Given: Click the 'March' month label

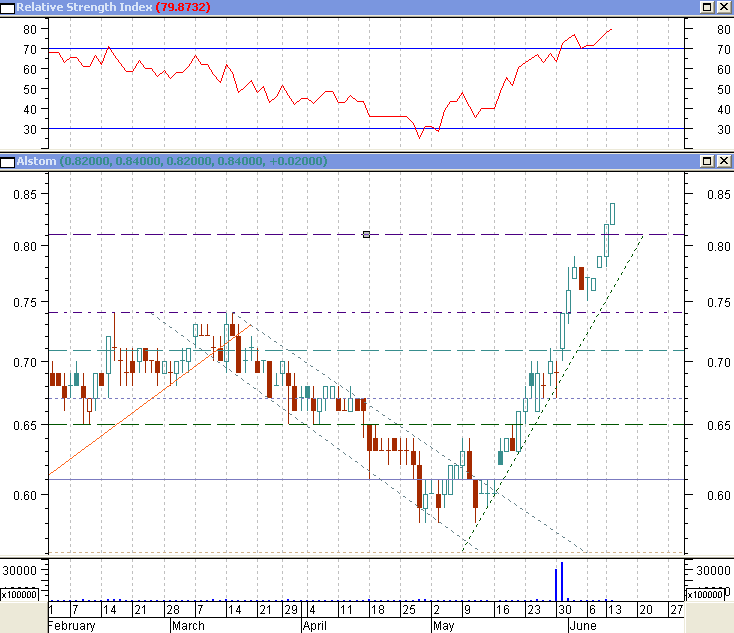Looking at the screenshot, I should (188, 626).
